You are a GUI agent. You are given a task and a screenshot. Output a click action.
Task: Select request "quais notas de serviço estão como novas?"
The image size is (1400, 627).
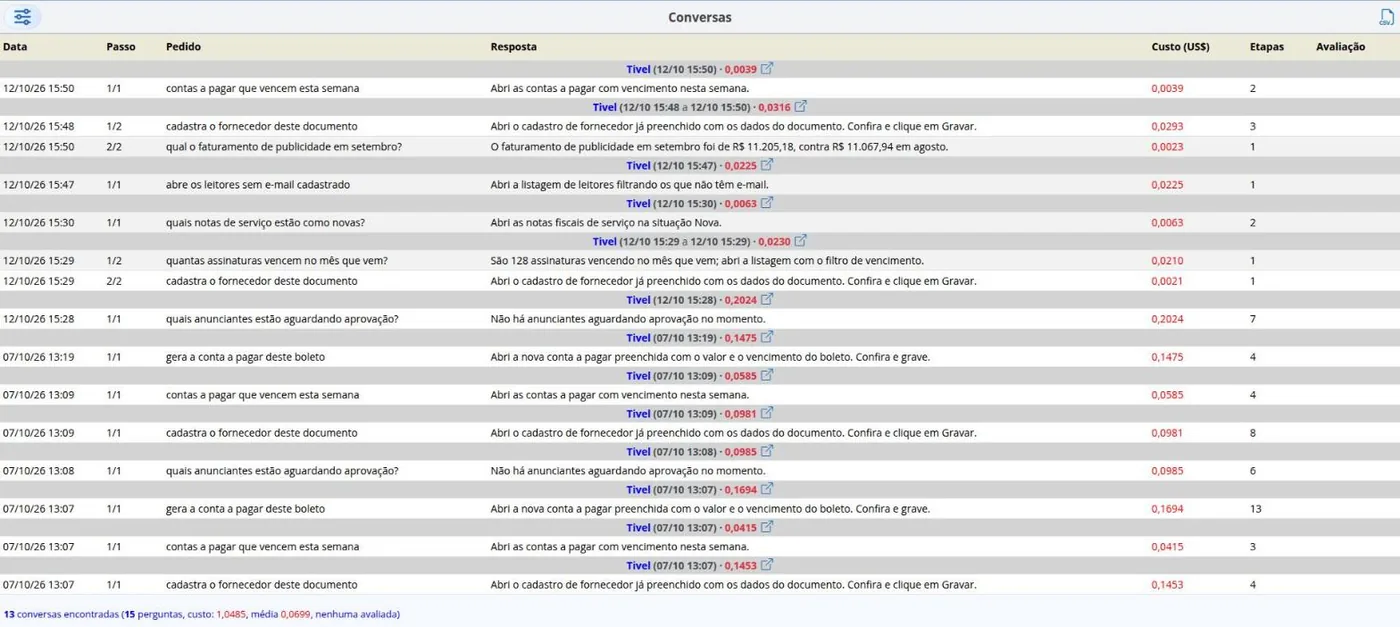(x=265, y=222)
